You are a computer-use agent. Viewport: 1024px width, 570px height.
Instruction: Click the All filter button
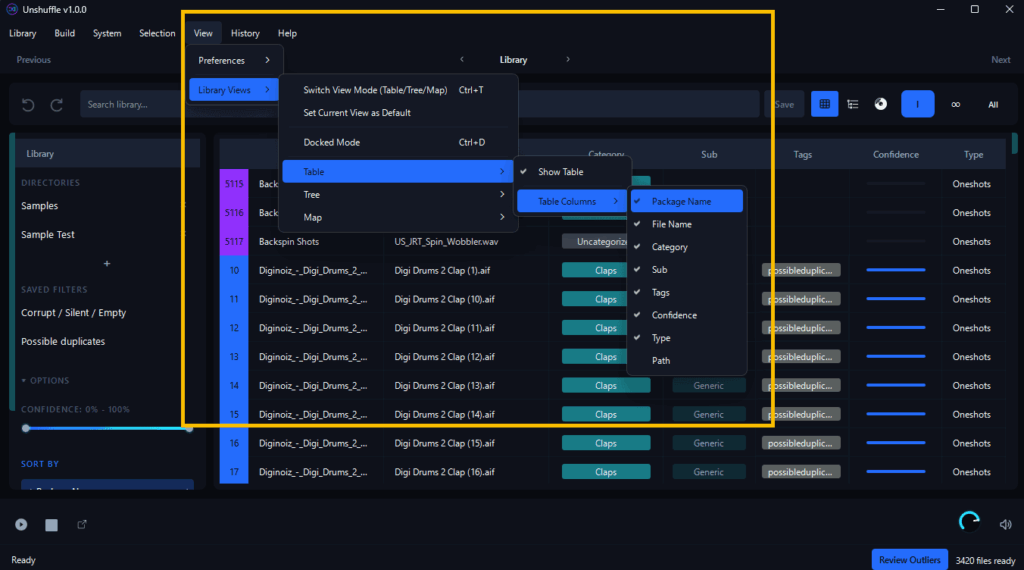click(993, 104)
